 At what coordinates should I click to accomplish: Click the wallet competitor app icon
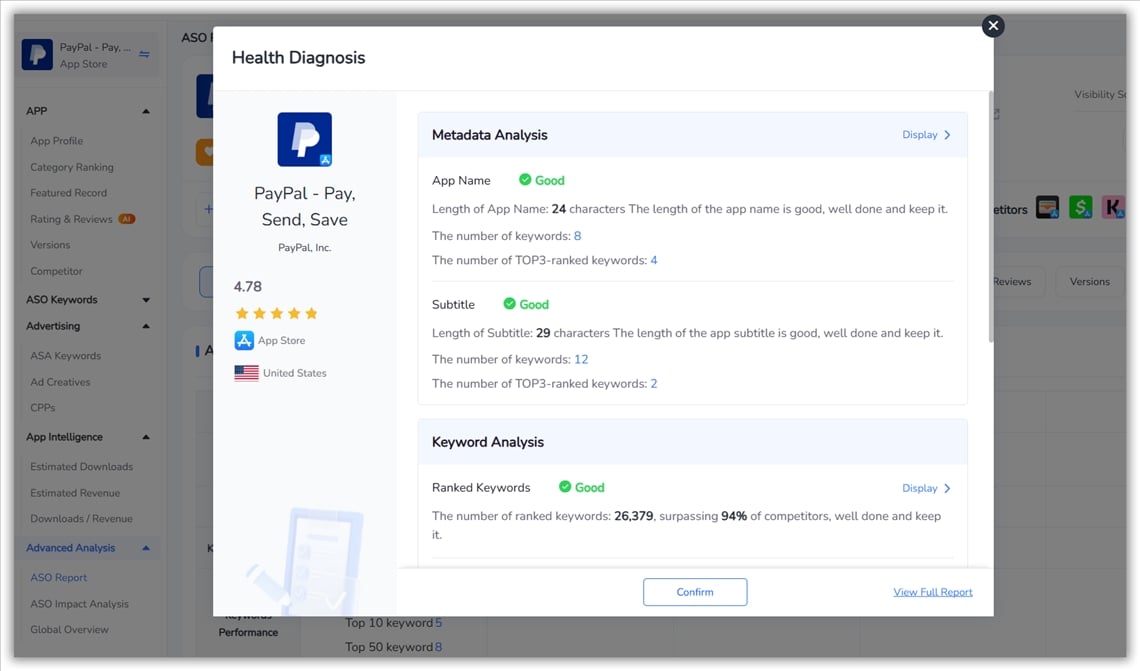pos(1047,208)
